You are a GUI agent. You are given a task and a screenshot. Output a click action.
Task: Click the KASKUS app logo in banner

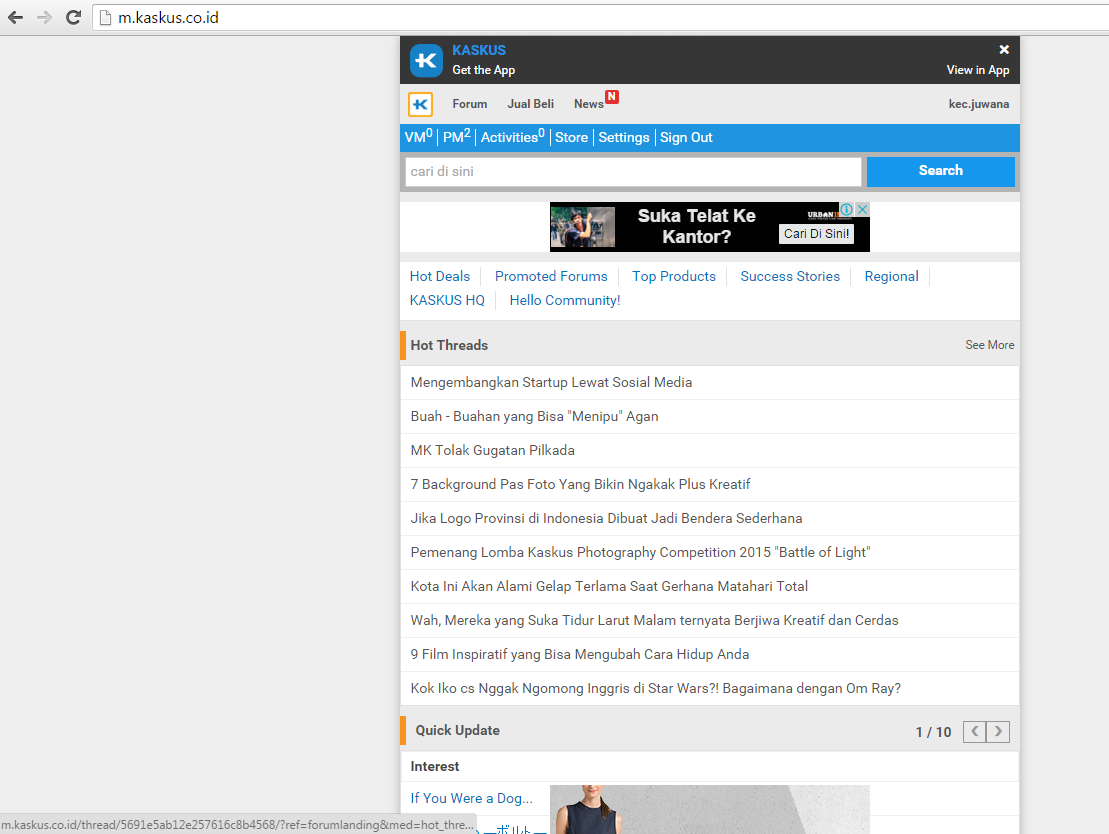click(426, 60)
